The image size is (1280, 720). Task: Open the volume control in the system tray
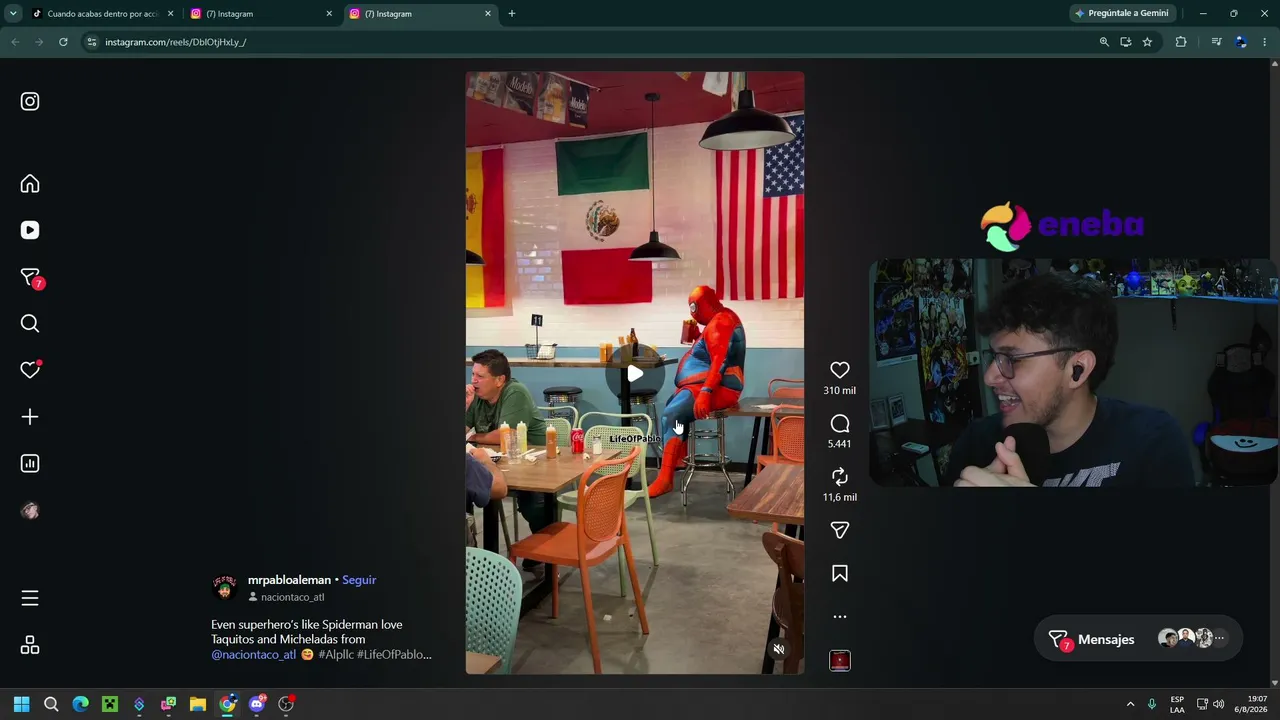1218,704
